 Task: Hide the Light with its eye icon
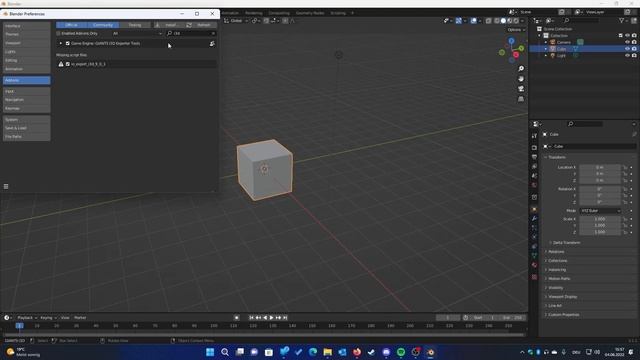point(627,56)
